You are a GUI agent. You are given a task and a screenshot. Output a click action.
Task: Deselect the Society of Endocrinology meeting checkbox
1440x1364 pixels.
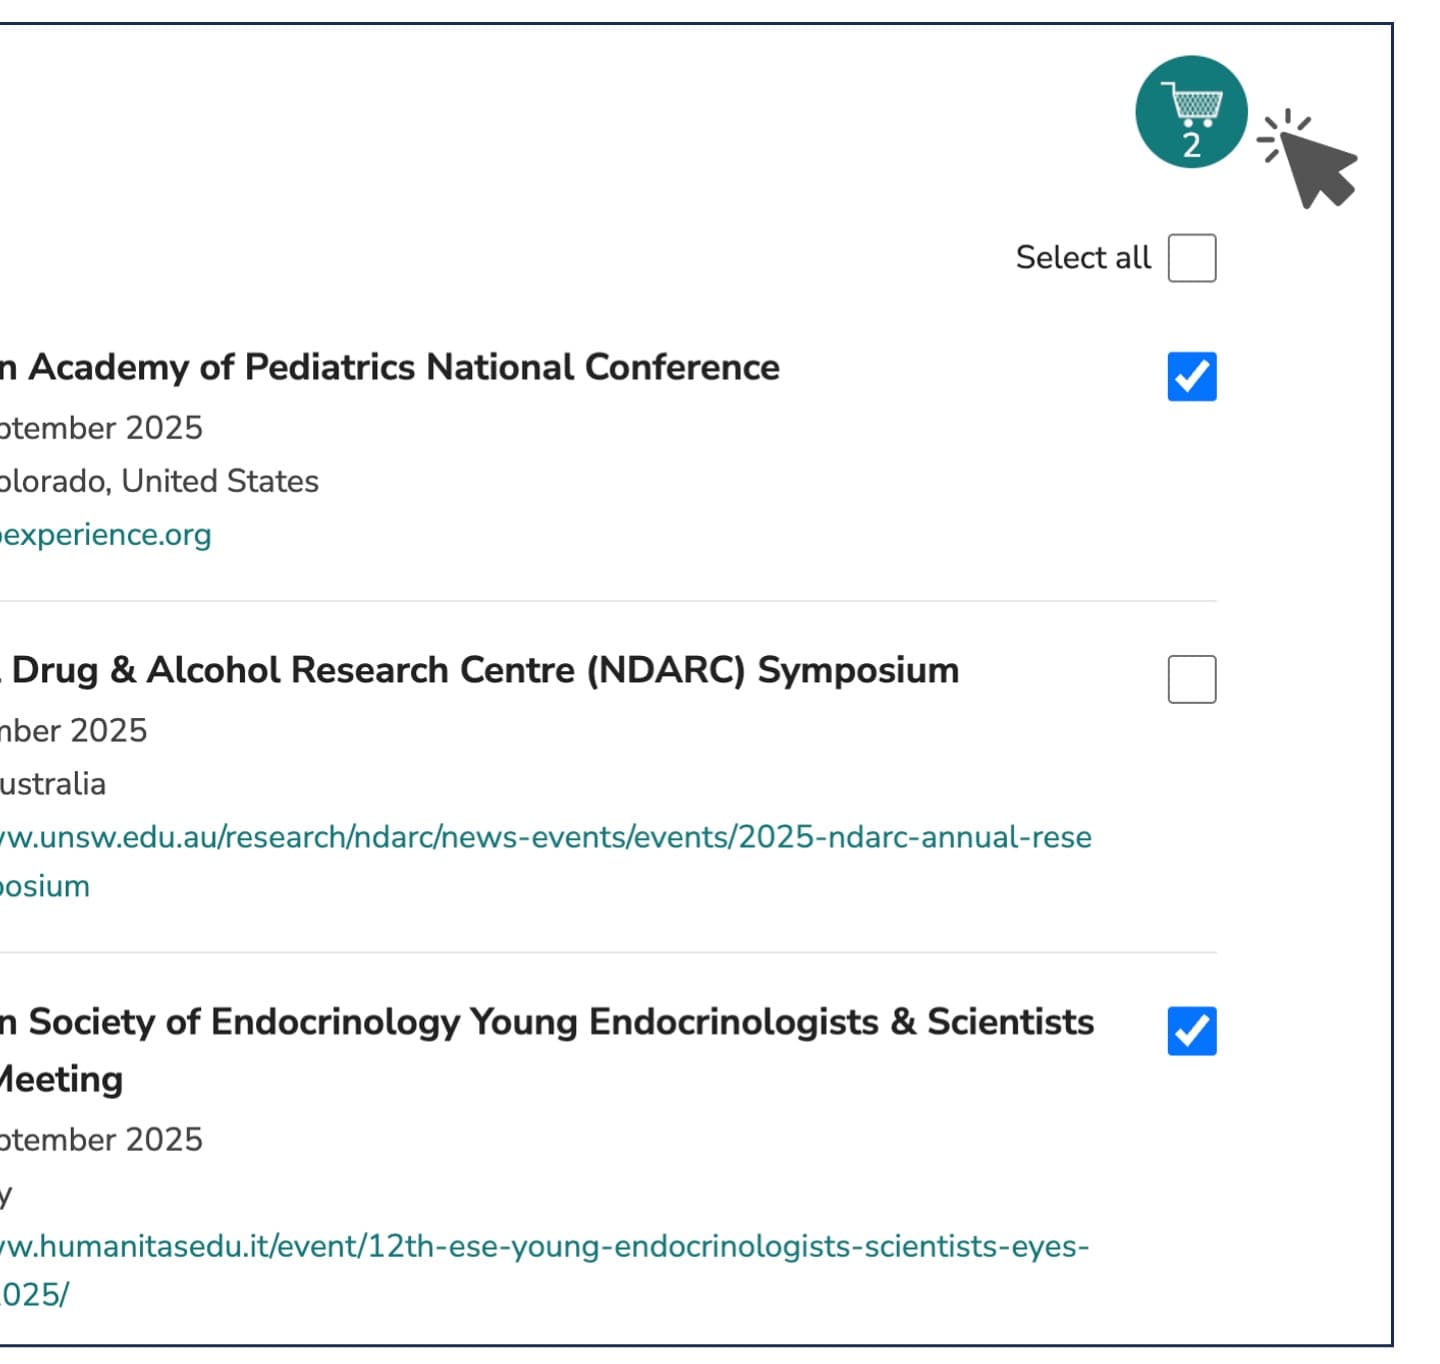click(x=1192, y=1031)
